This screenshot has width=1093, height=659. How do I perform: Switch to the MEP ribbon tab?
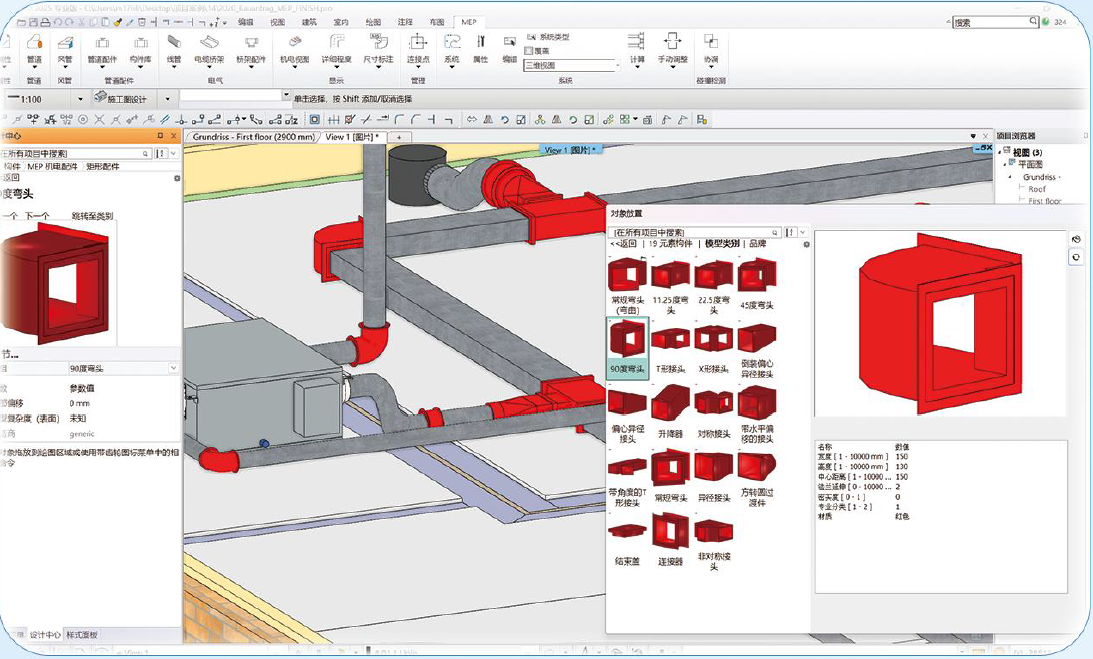[x=467, y=21]
